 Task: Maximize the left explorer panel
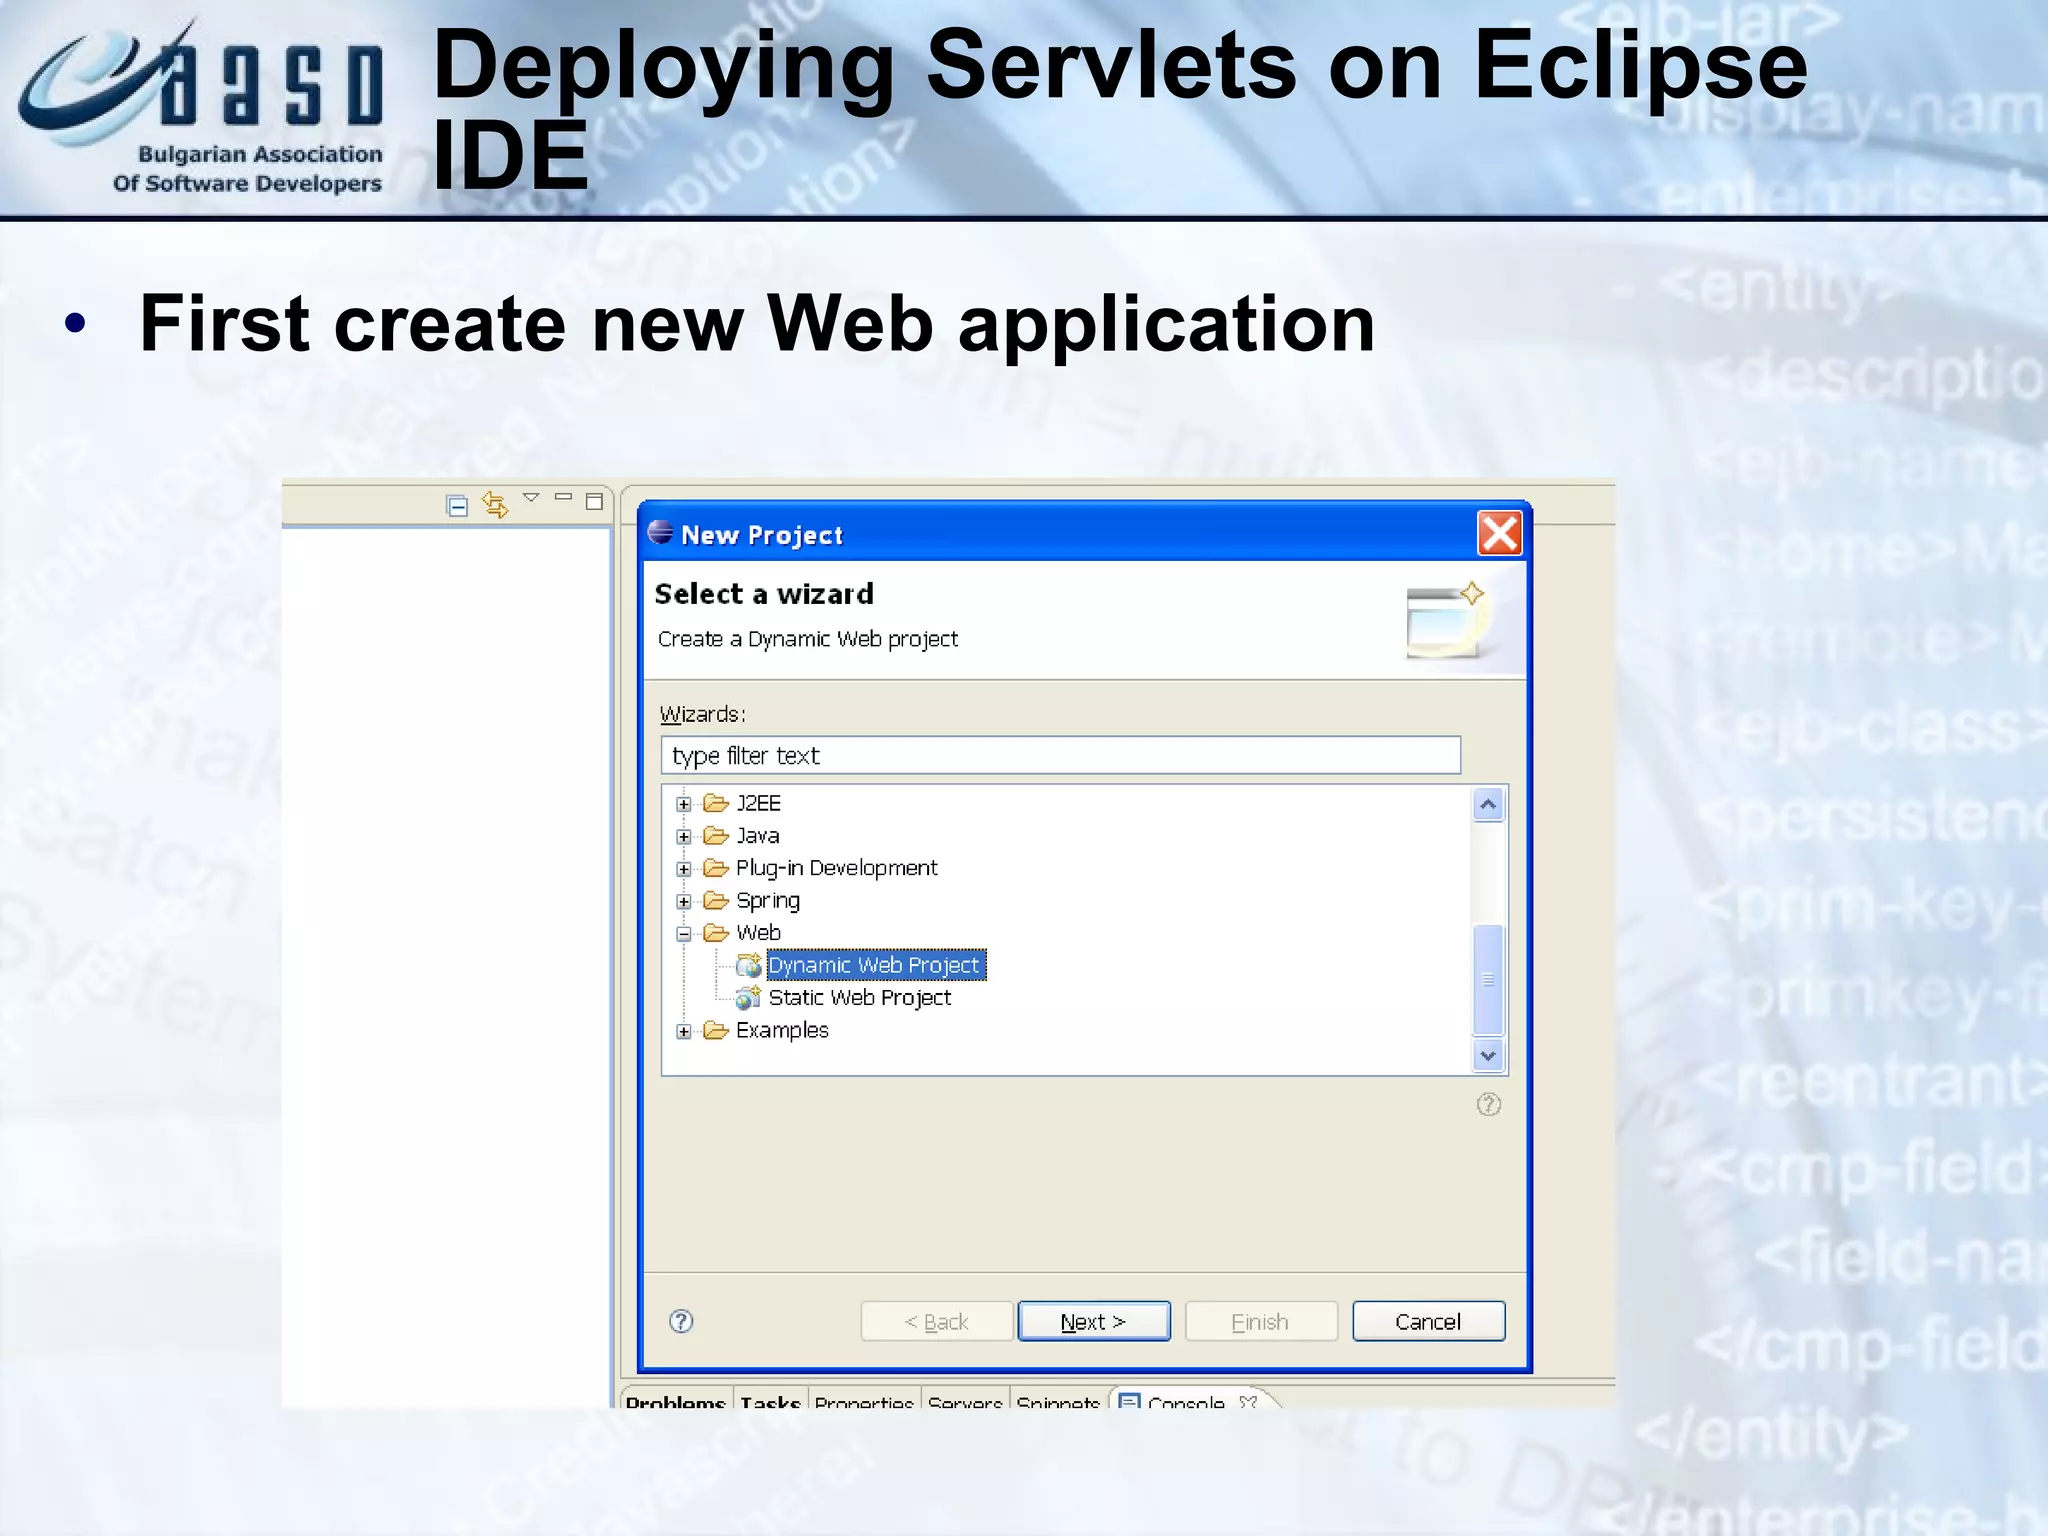point(594,501)
